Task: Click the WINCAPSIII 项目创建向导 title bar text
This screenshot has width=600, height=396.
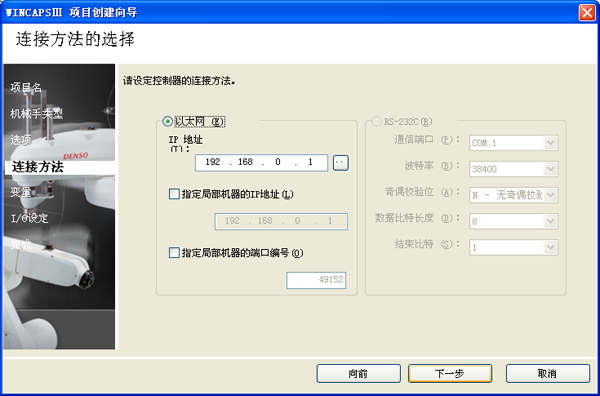Action: 71,13
